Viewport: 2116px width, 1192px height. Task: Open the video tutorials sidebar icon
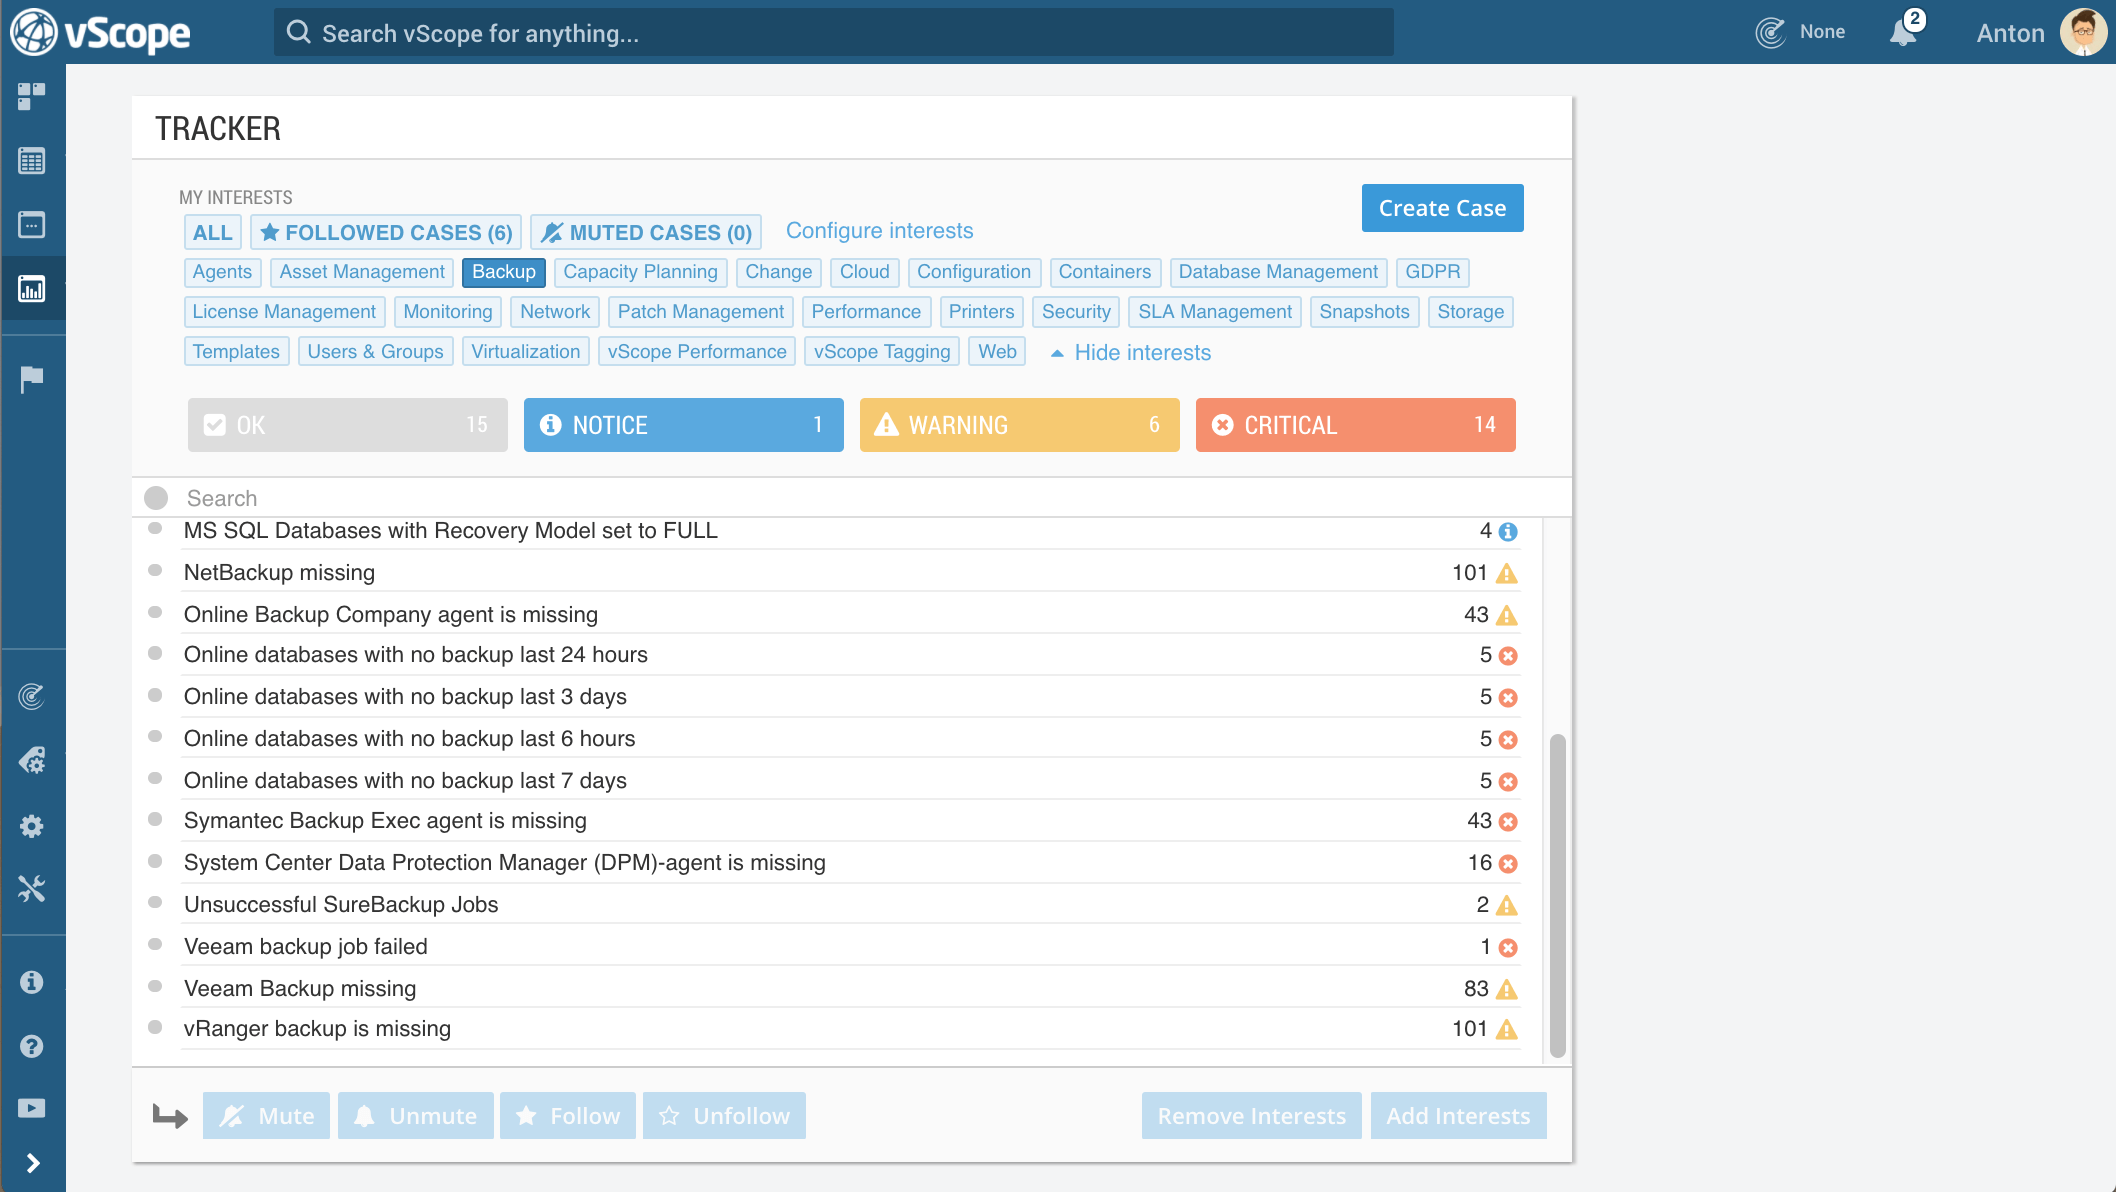tap(32, 1108)
